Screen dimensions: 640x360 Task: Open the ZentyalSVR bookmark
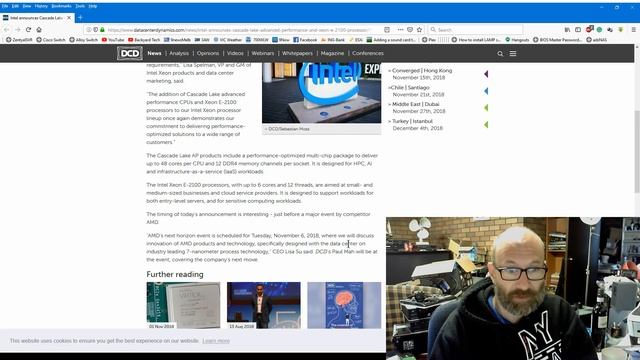[x=19, y=40]
